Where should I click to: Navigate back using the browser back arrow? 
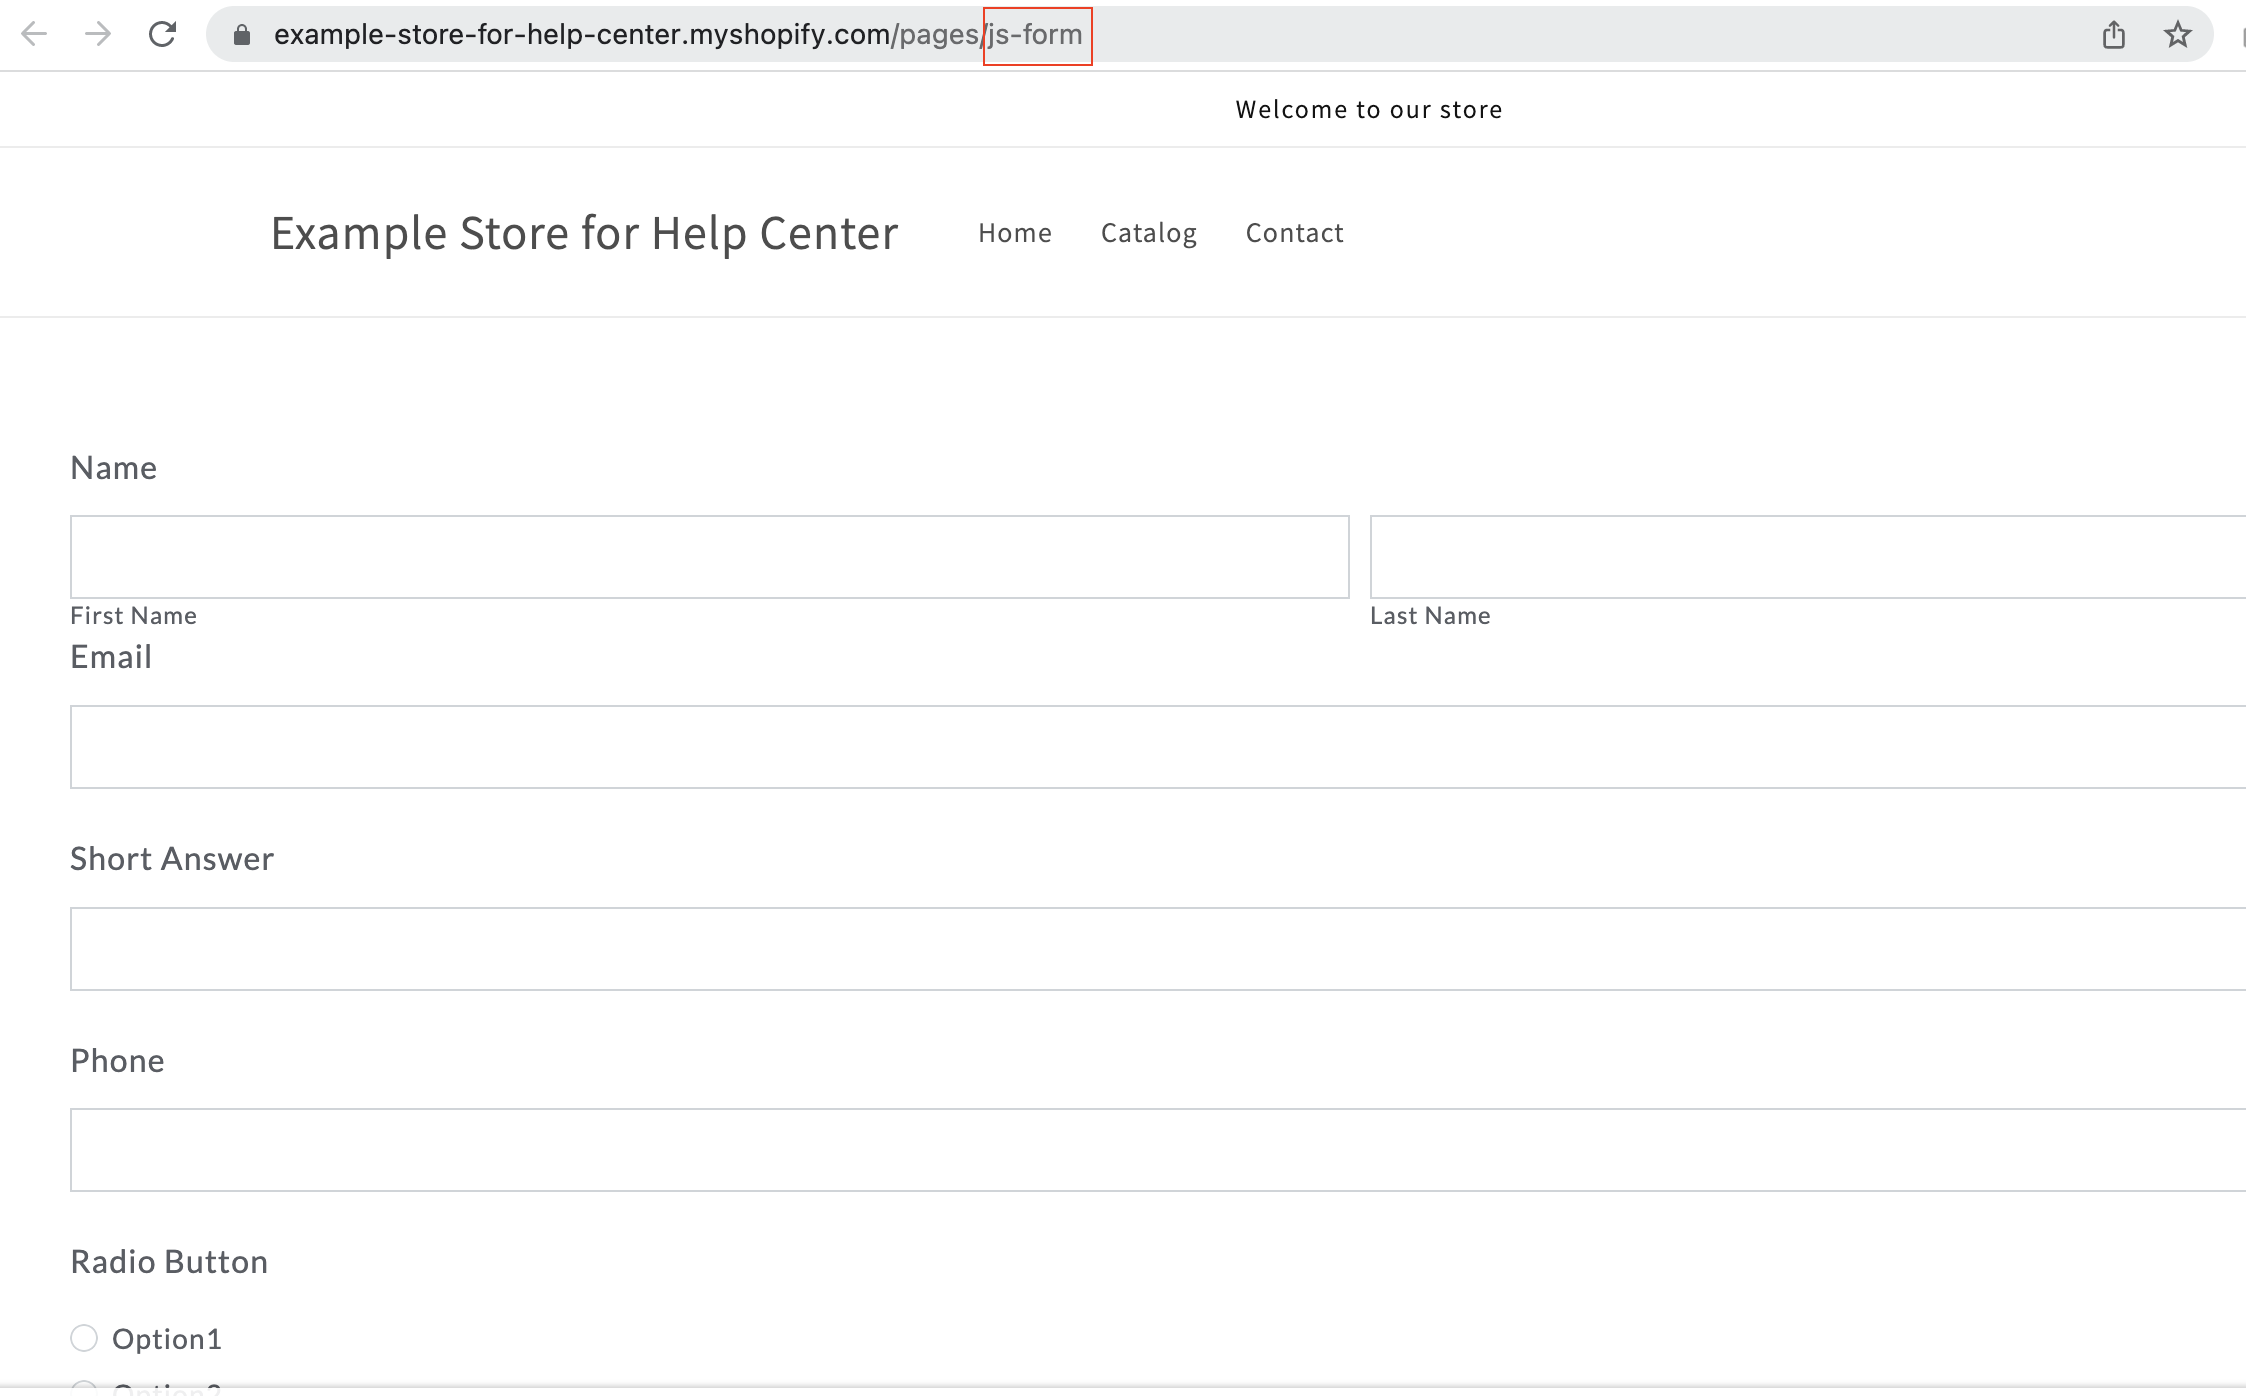click(x=35, y=34)
